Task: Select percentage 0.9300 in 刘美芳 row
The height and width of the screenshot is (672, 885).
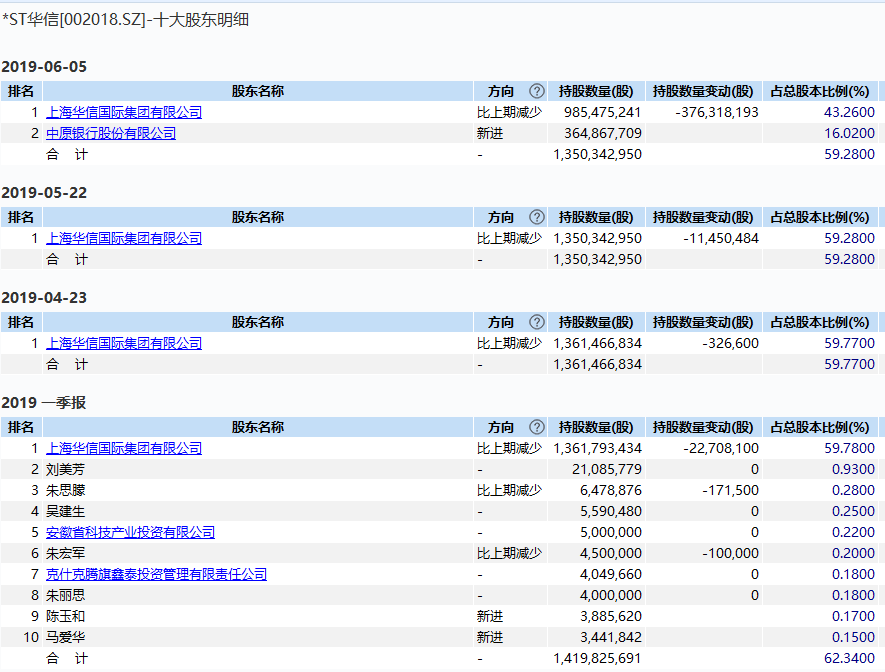Action: coord(853,469)
